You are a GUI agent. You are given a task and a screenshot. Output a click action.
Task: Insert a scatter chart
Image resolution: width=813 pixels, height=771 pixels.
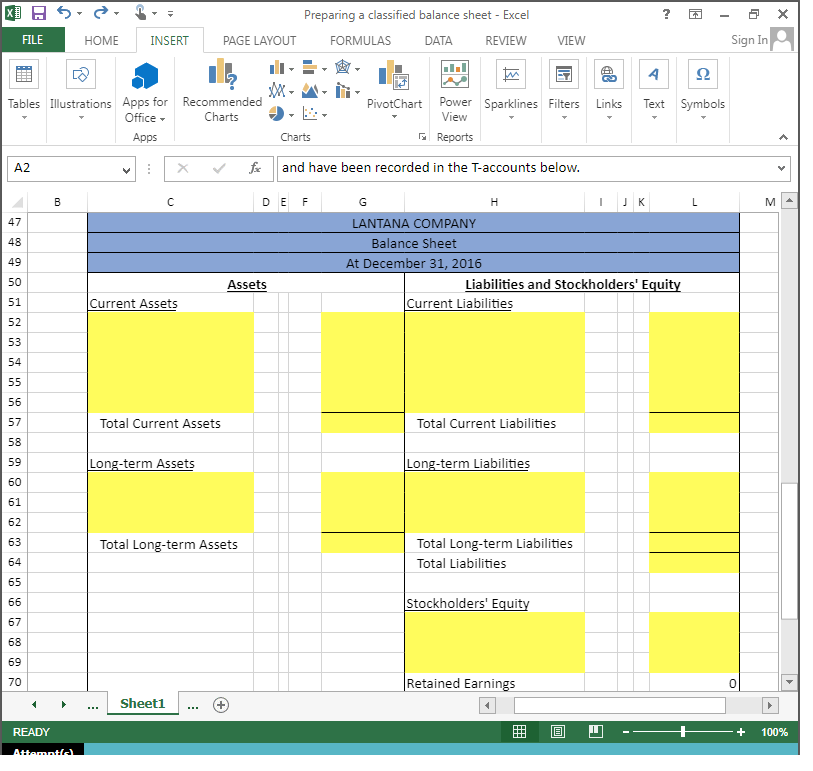coord(310,115)
